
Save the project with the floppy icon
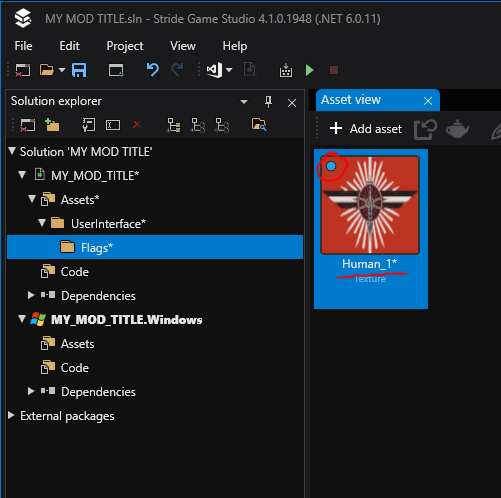tap(79, 70)
